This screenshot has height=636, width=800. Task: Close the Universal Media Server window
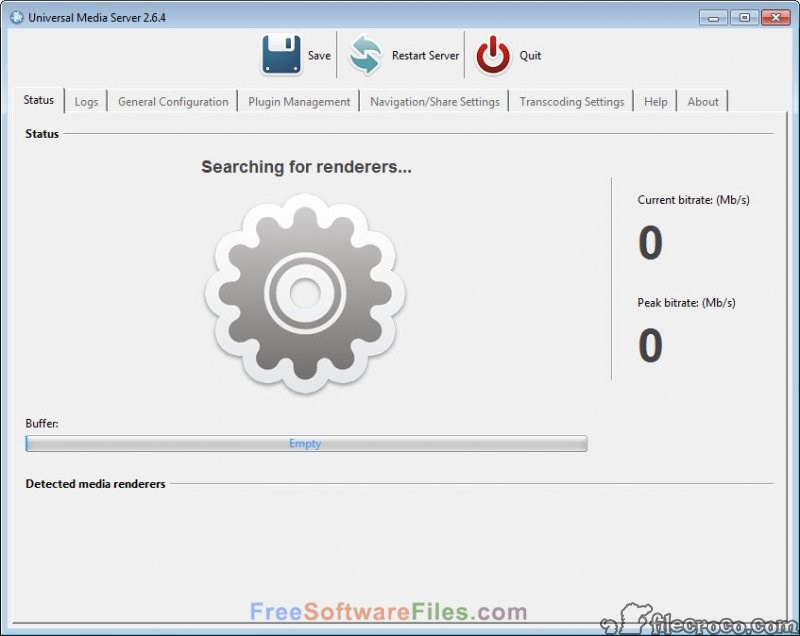point(776,18)
